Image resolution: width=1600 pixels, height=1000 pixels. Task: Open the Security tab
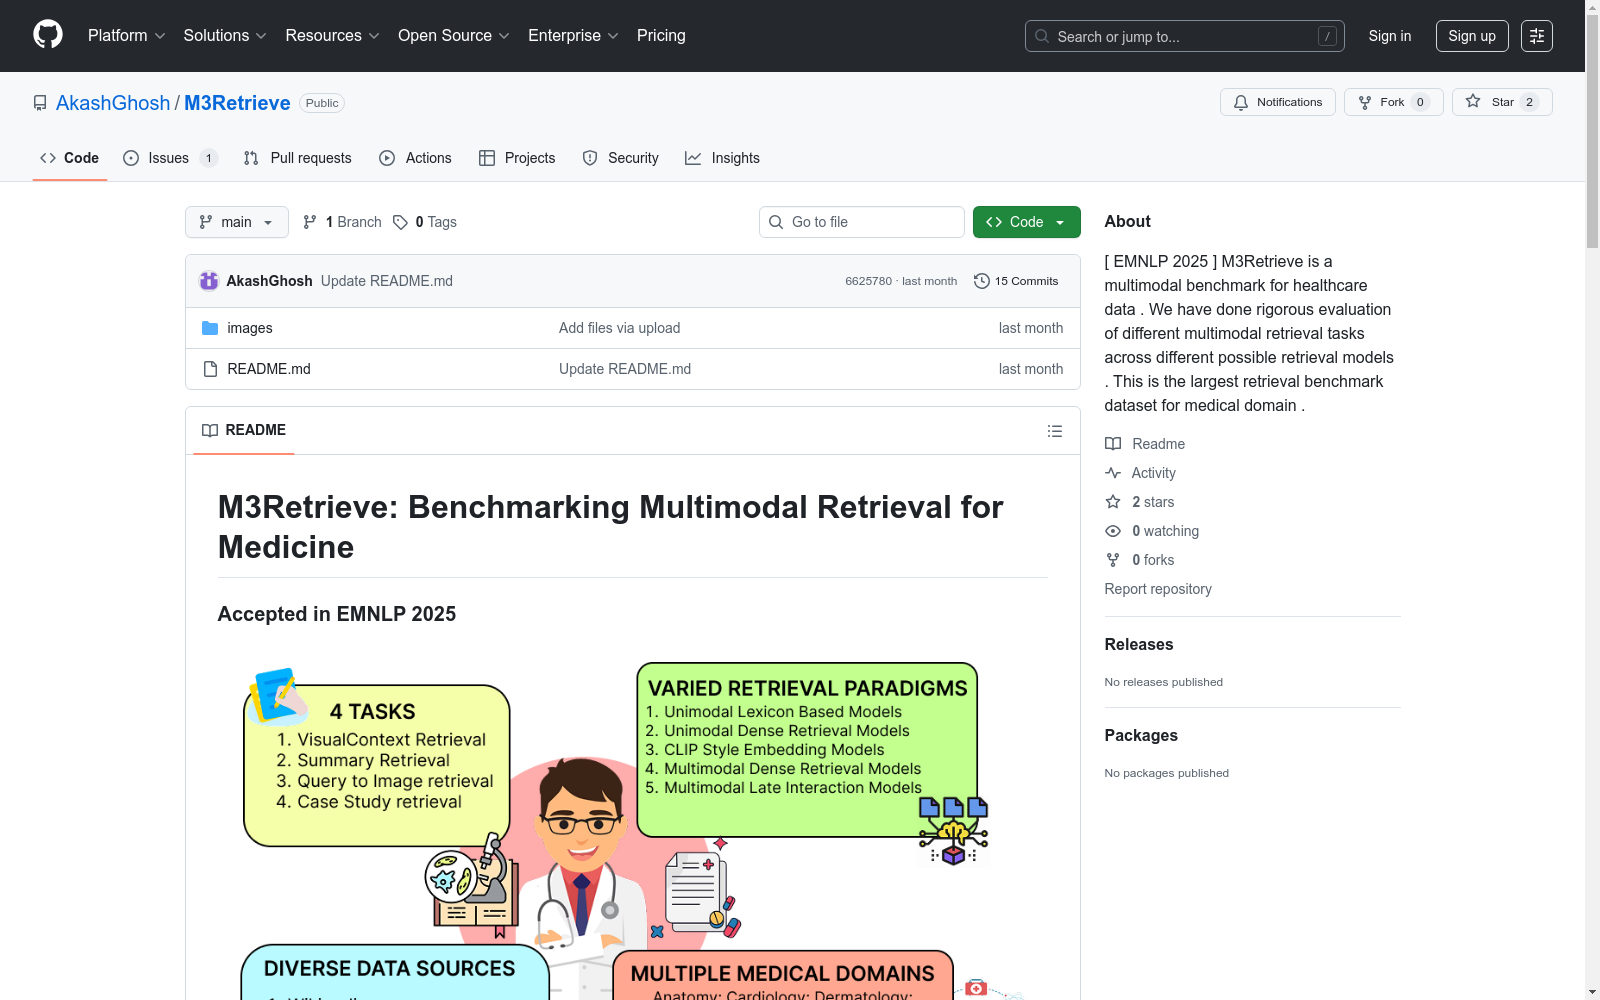click(621, 158)
